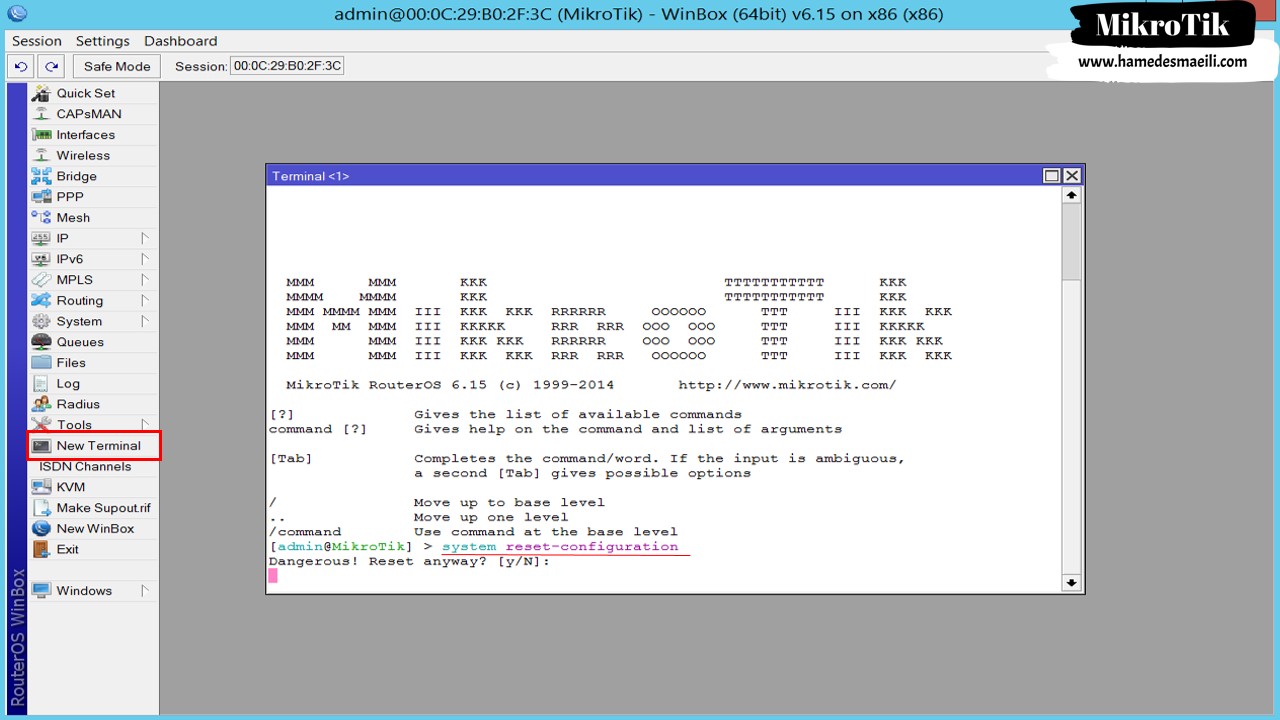This screenshot has width=1280, height=720.
Task: Click the Queues icon
Action: (x=41, y=342)
